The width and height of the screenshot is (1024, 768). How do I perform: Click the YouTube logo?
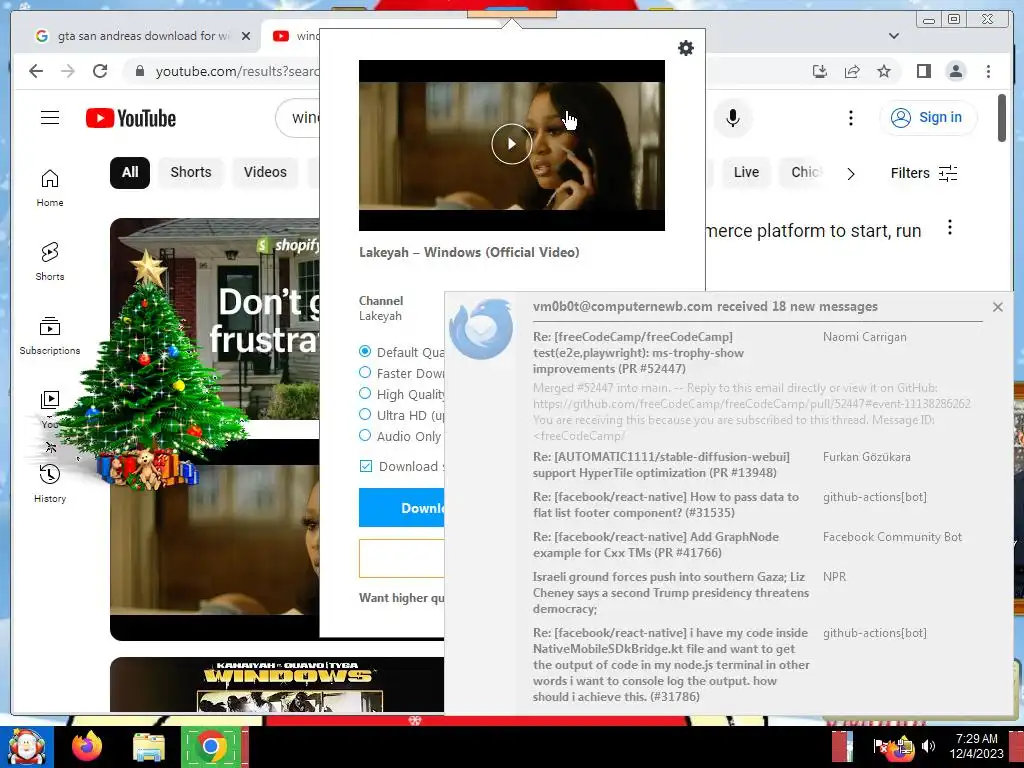(x=131, y=118)
